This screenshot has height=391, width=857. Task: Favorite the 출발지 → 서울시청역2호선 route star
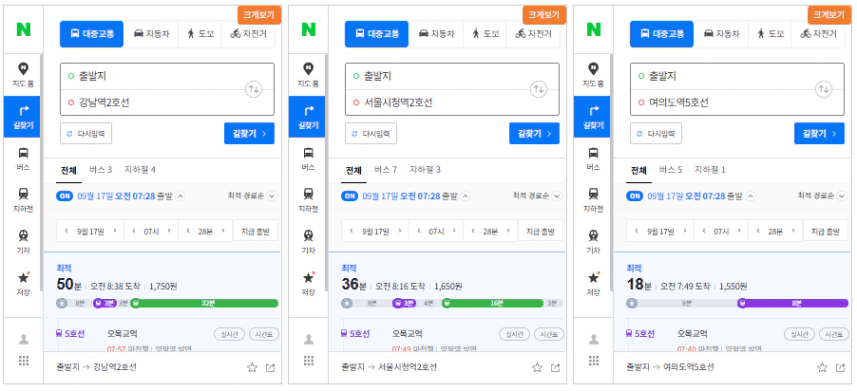pyautogui.click(x=537, y=367)
